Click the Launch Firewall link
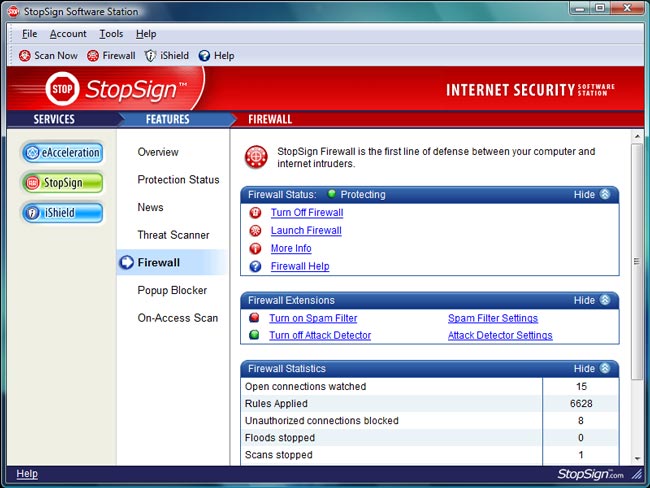 (306, 231)
